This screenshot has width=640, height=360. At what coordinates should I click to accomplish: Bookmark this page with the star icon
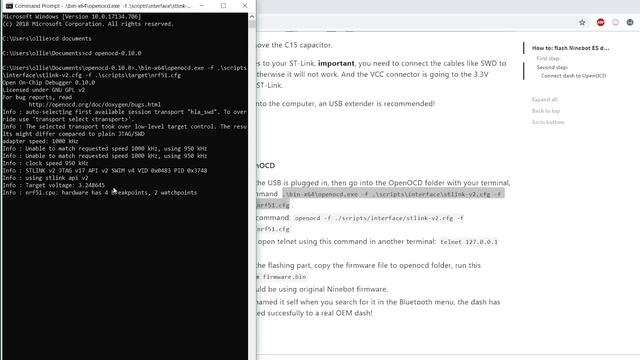[582, 22]
